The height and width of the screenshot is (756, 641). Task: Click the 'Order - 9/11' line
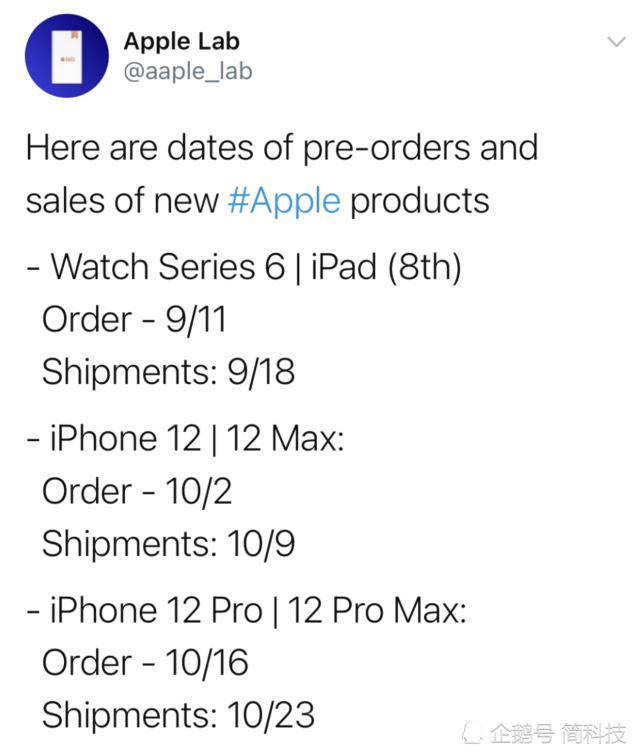click(x=134, y=319)
